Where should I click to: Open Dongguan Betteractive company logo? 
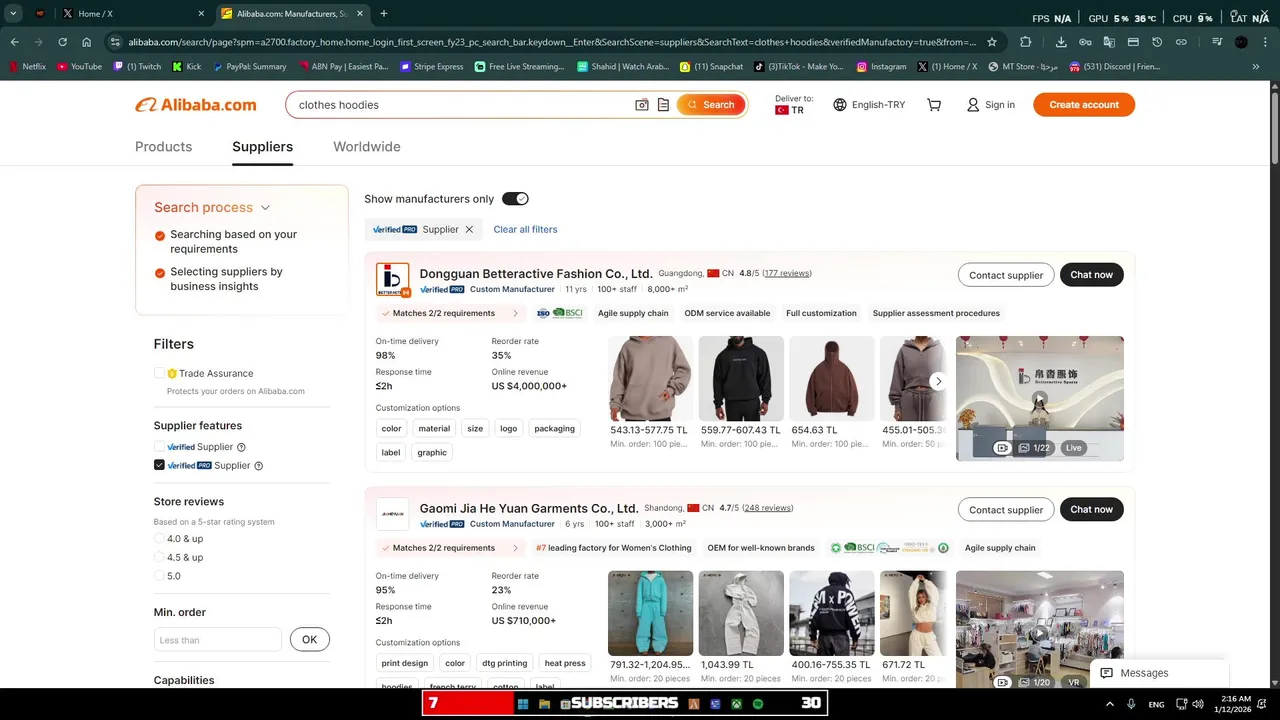click(x=393, y=280)
